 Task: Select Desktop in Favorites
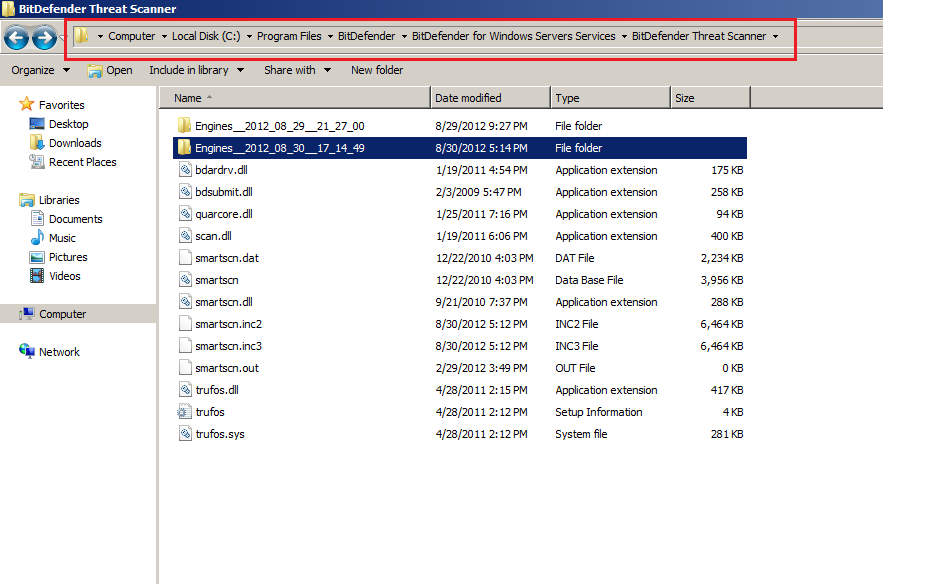tap(69, 124)
